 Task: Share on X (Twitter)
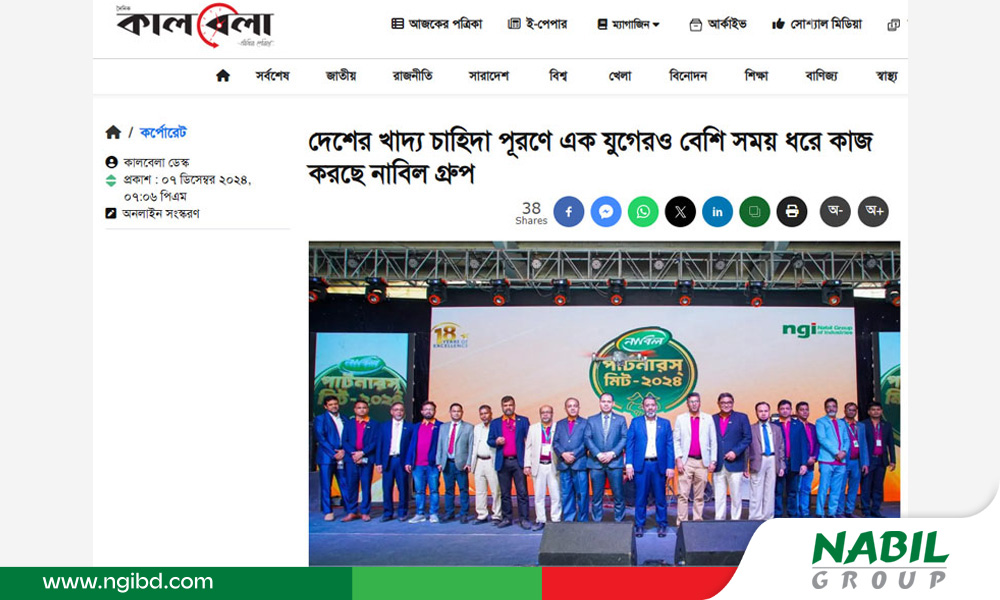[x=680, y=212]
